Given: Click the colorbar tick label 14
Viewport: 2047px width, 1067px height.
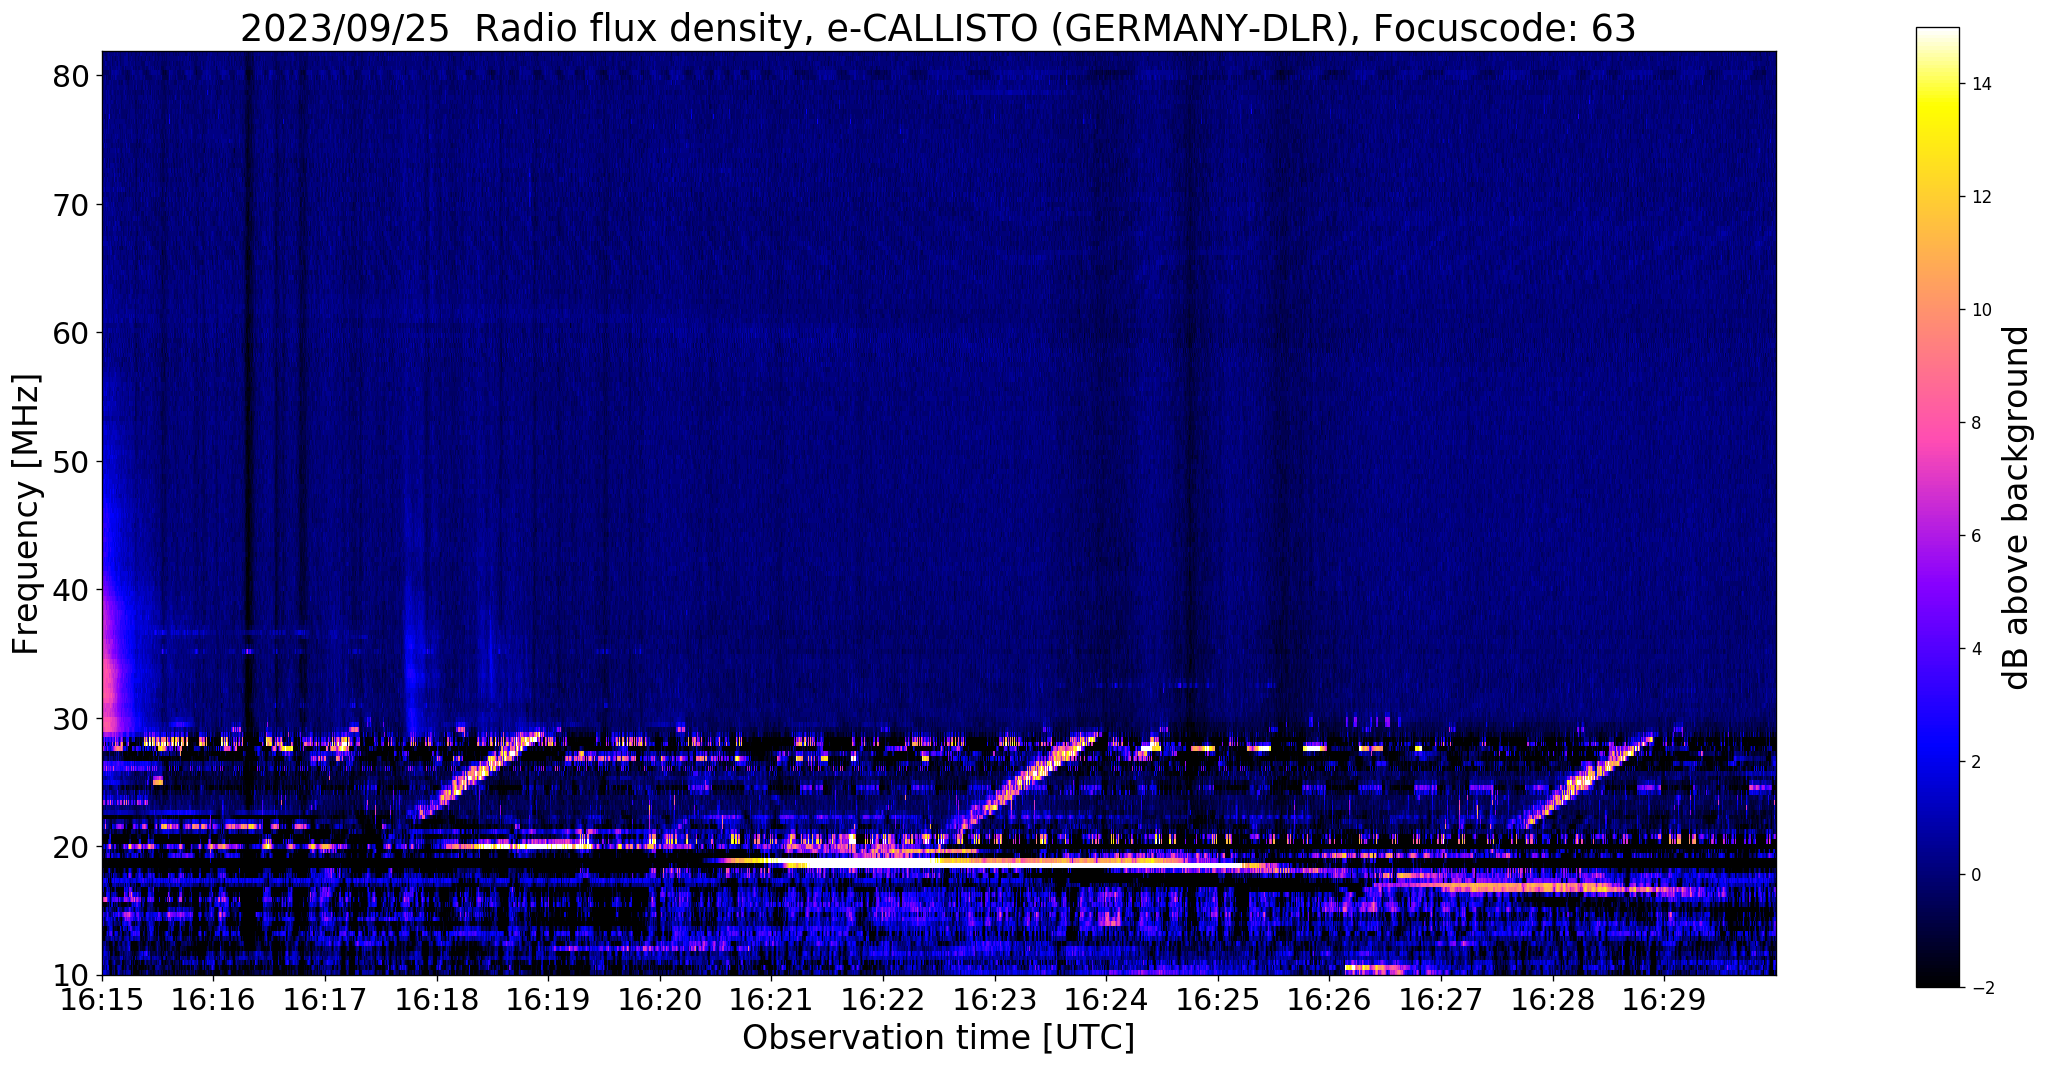Looking at the screenshot, I should tap(1980, 84).
